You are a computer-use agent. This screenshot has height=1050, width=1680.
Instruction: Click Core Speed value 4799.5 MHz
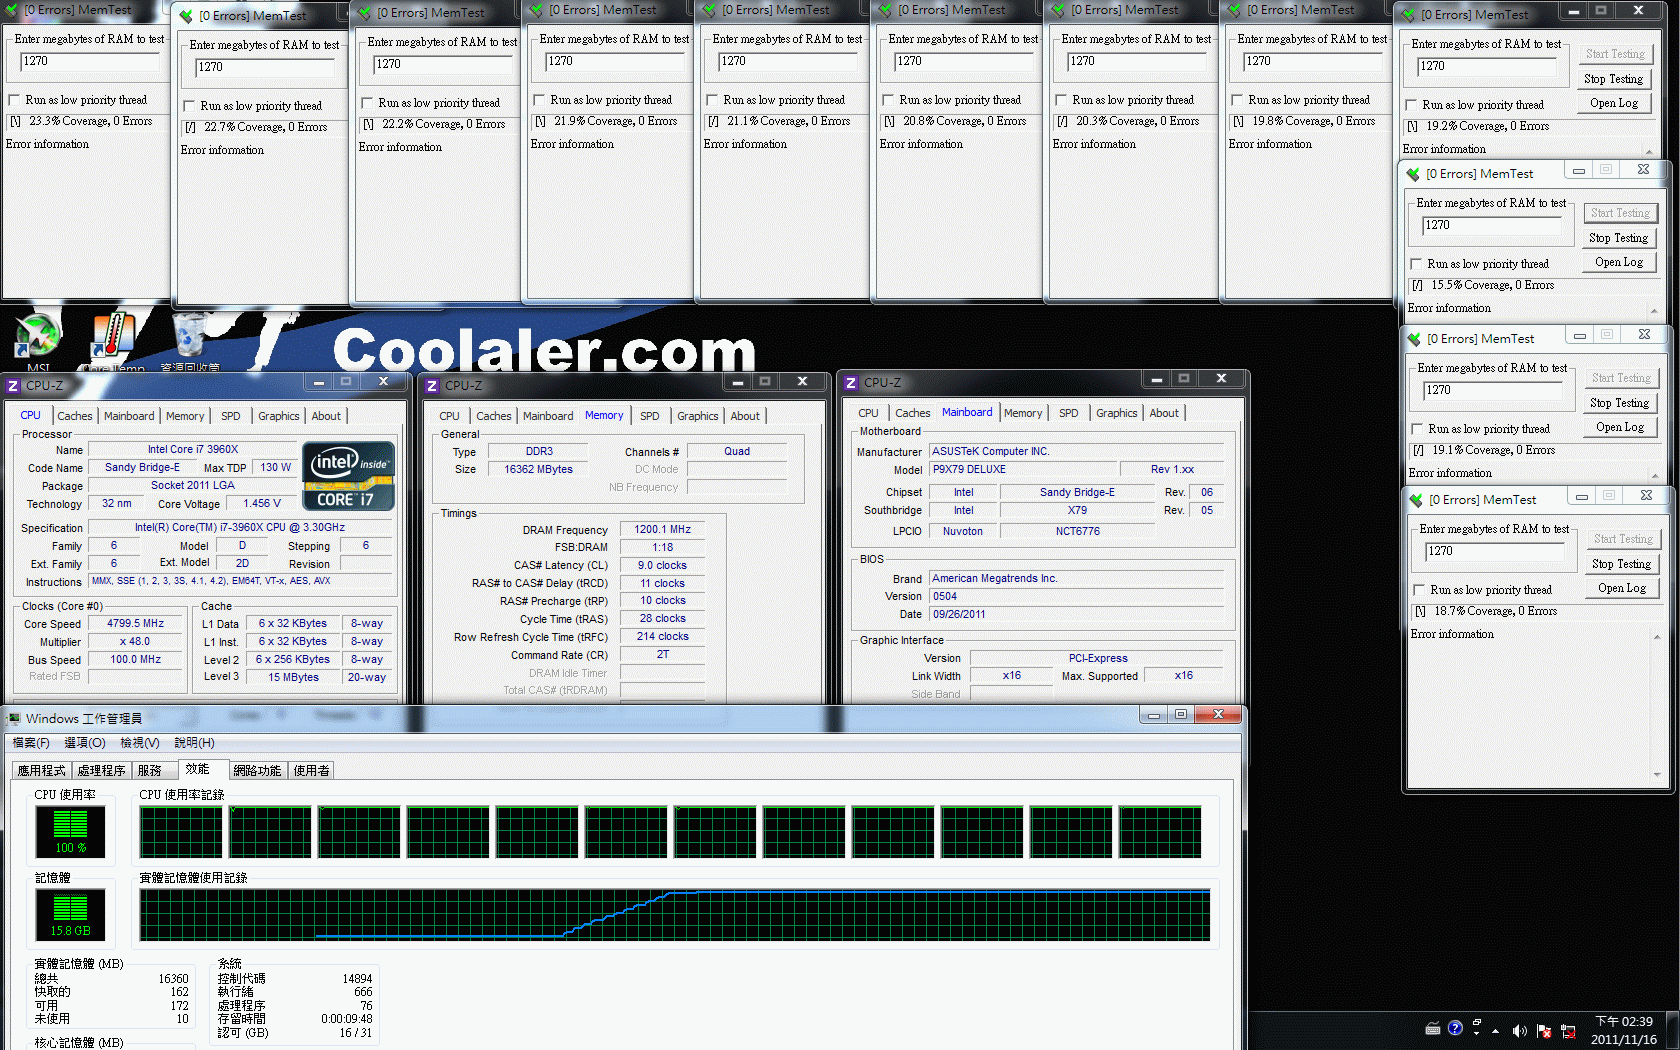(x=136, y=624)
